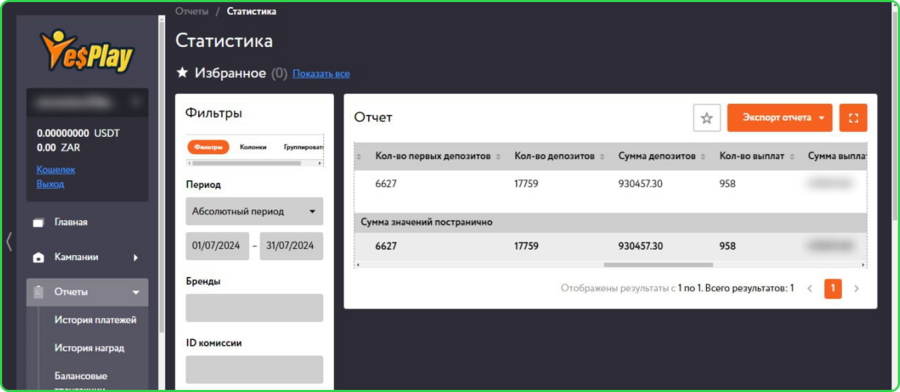Expand the Кампании submenu arrow

(x=136, y=258)
